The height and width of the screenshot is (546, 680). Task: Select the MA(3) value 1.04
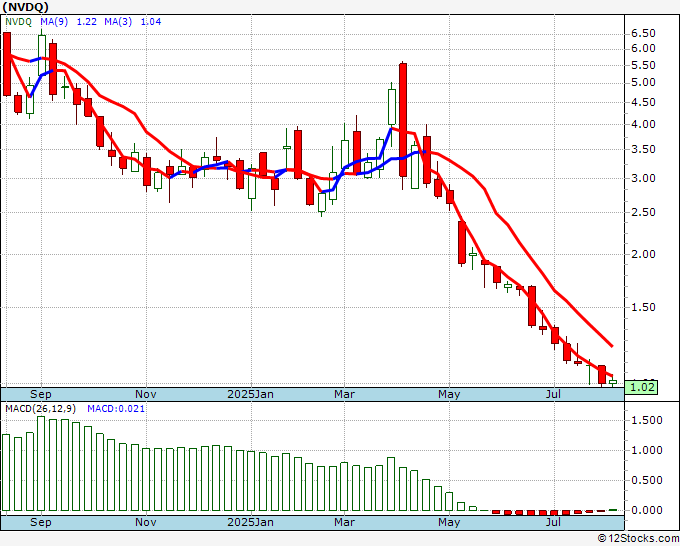(x=151, y=22)
